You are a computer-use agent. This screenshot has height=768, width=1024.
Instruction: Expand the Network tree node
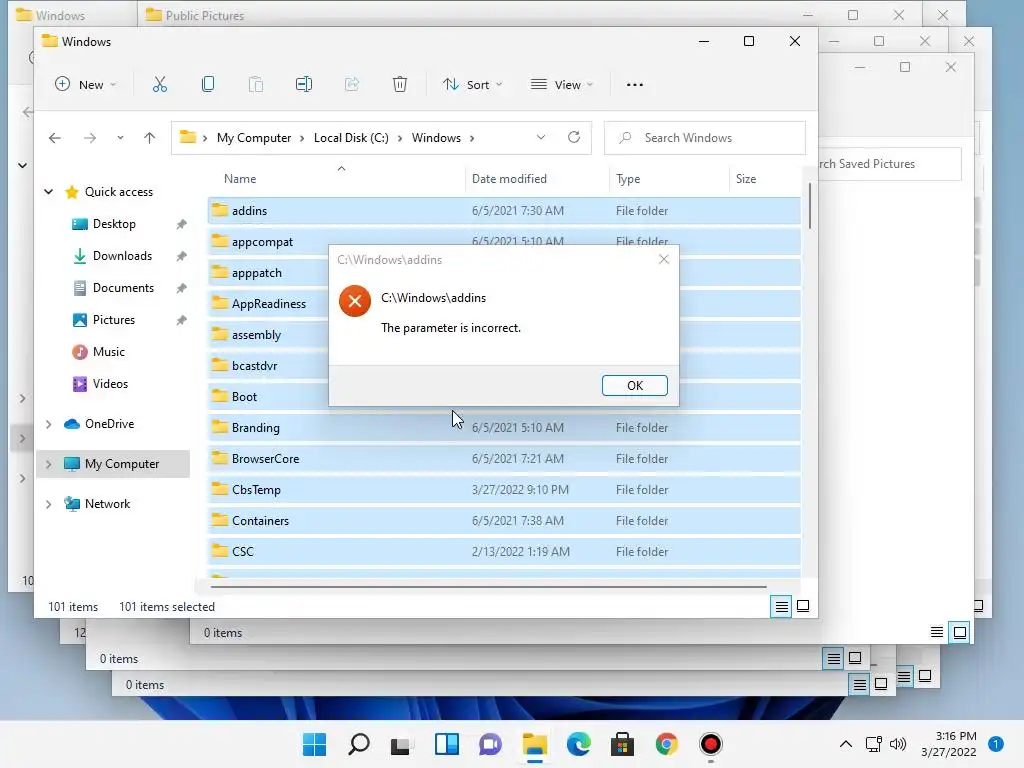48,504
